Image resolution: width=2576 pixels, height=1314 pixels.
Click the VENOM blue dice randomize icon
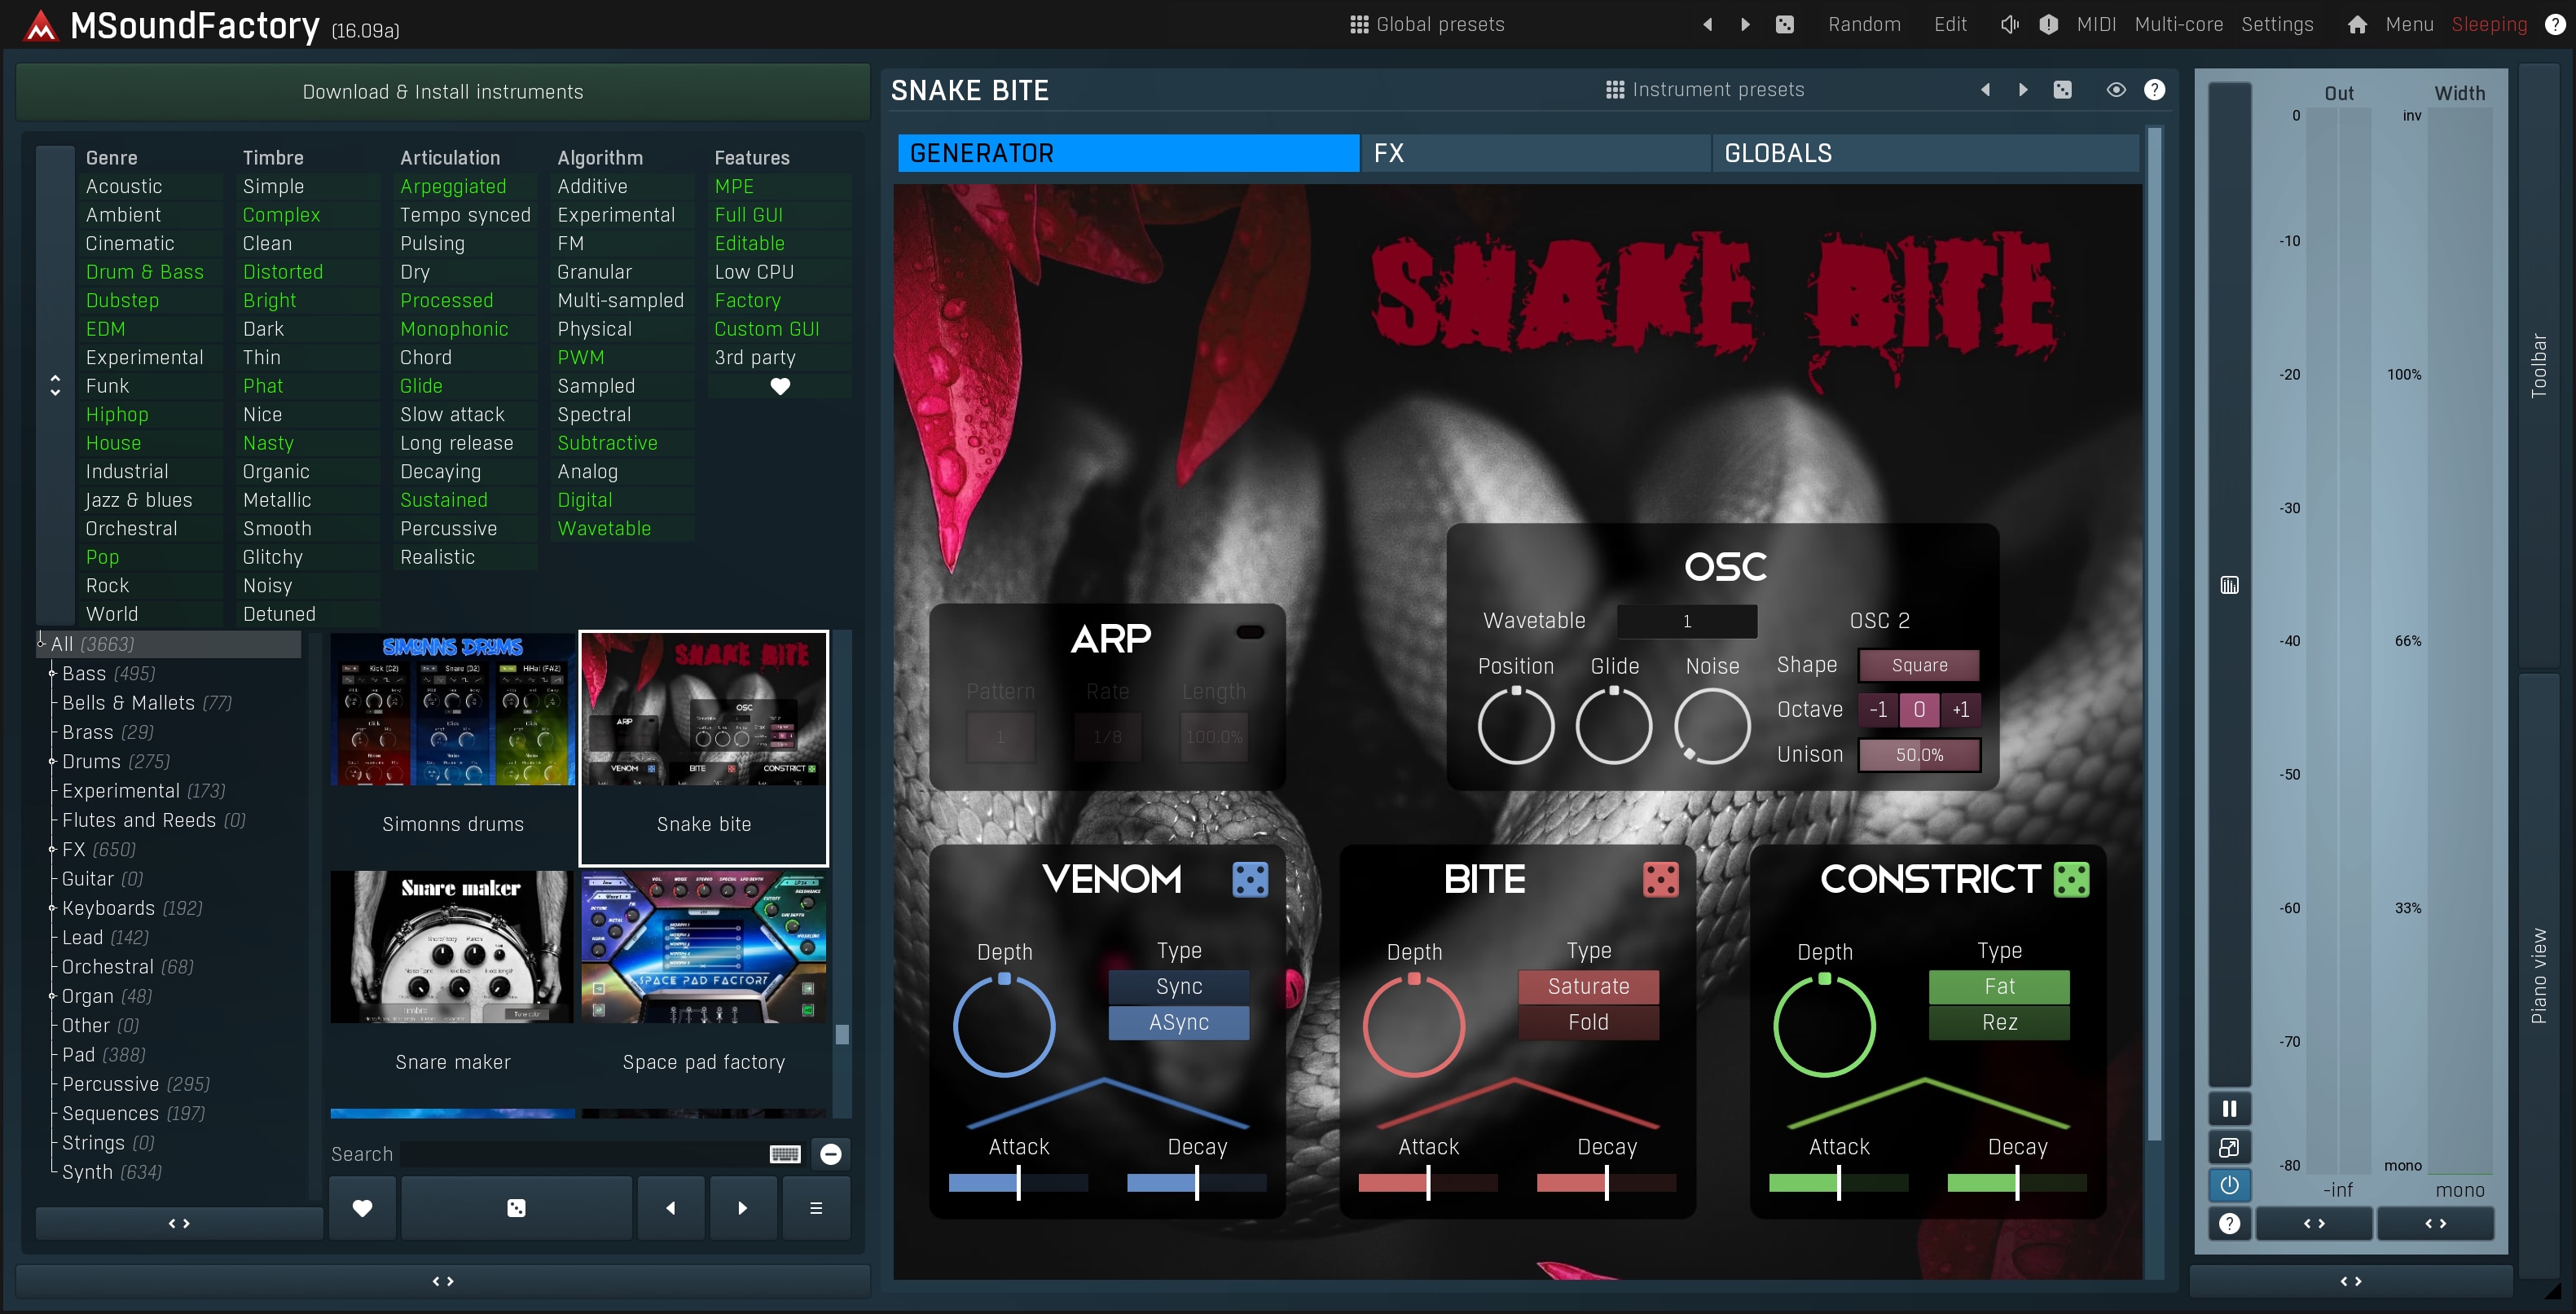[x=1249, y=879]
